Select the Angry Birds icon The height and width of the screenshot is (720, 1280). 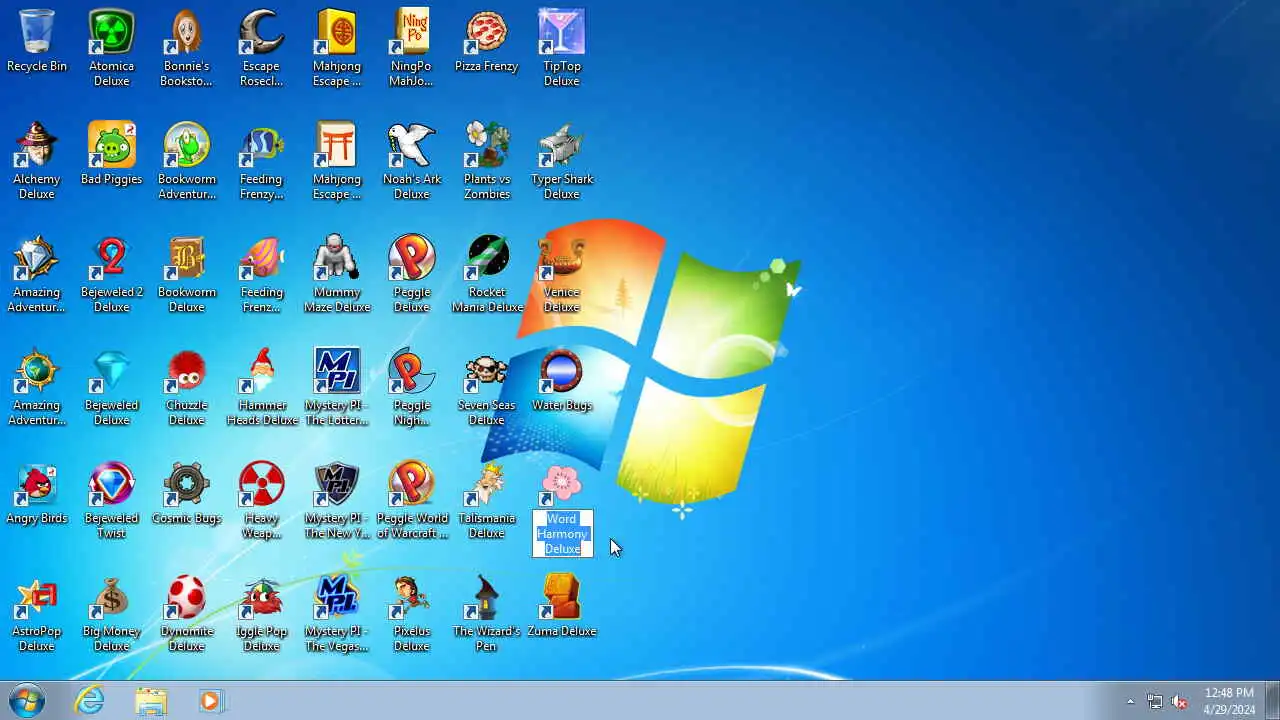tap(37, 484)
